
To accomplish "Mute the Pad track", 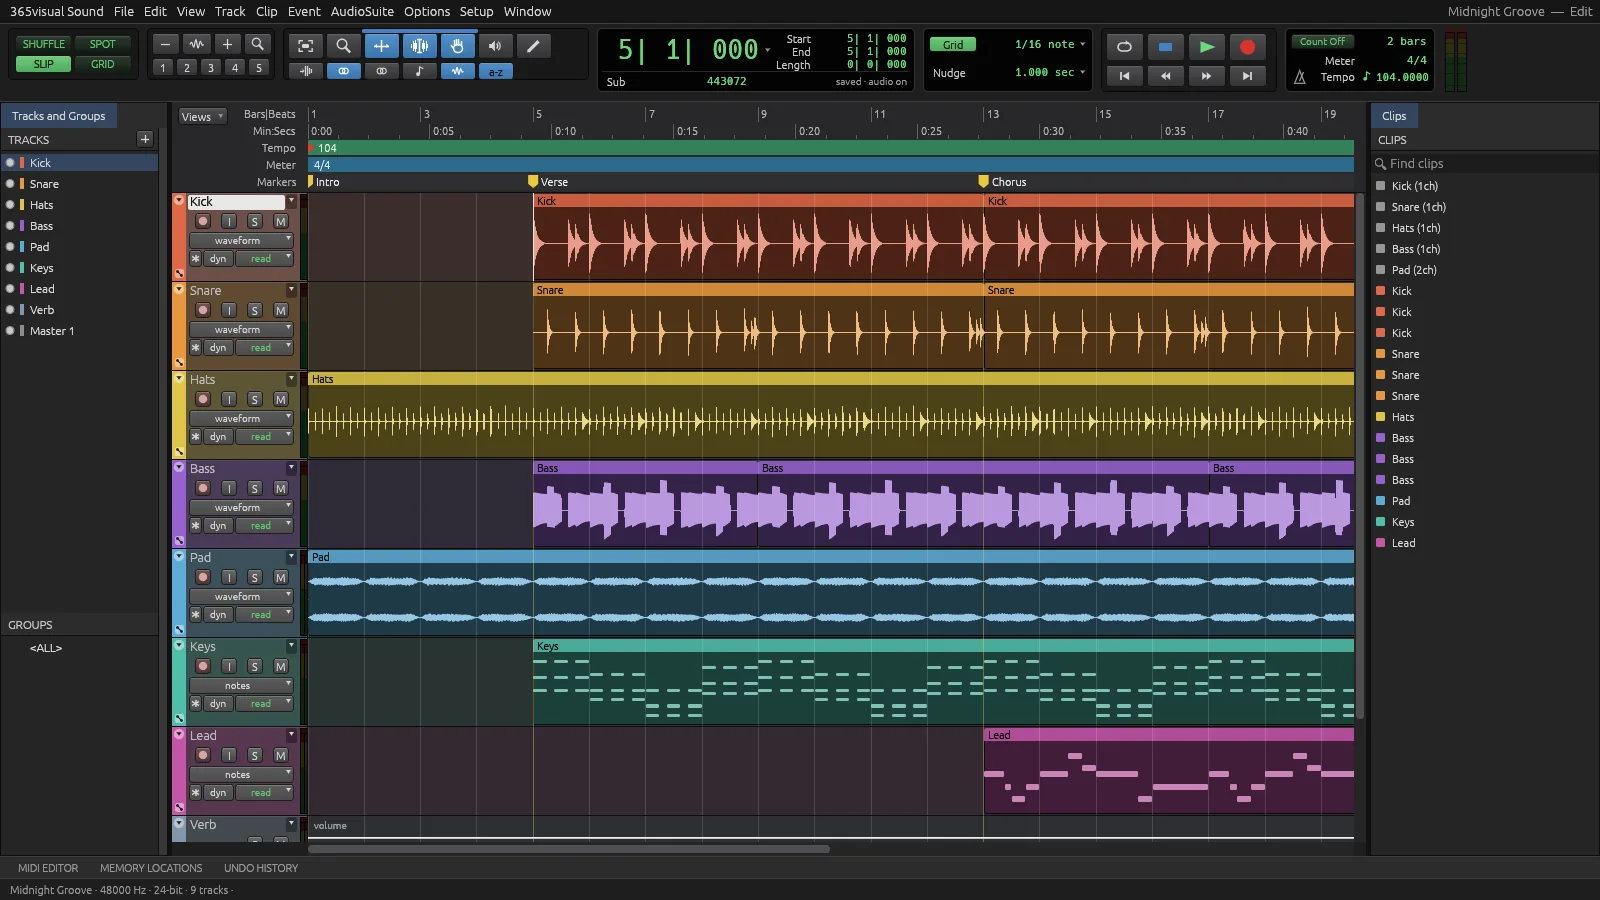I will (281, 577).
